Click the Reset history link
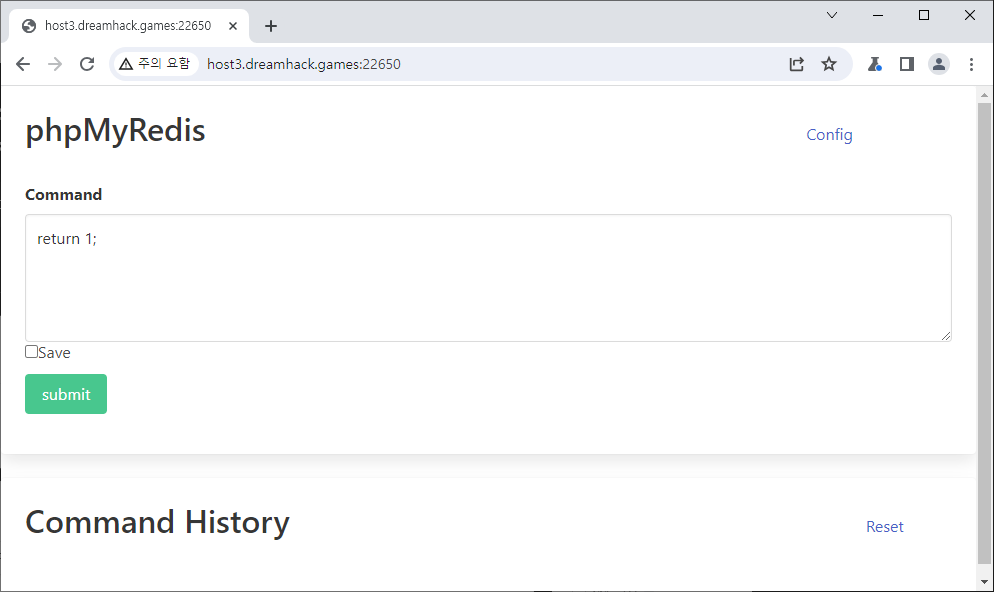The height and width of the screenshot is (592, 994). point(884,527)
